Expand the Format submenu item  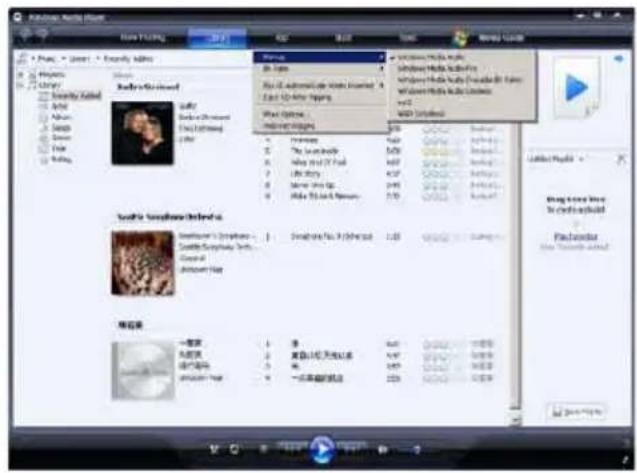pyautogui.click(x=320, y=57)
